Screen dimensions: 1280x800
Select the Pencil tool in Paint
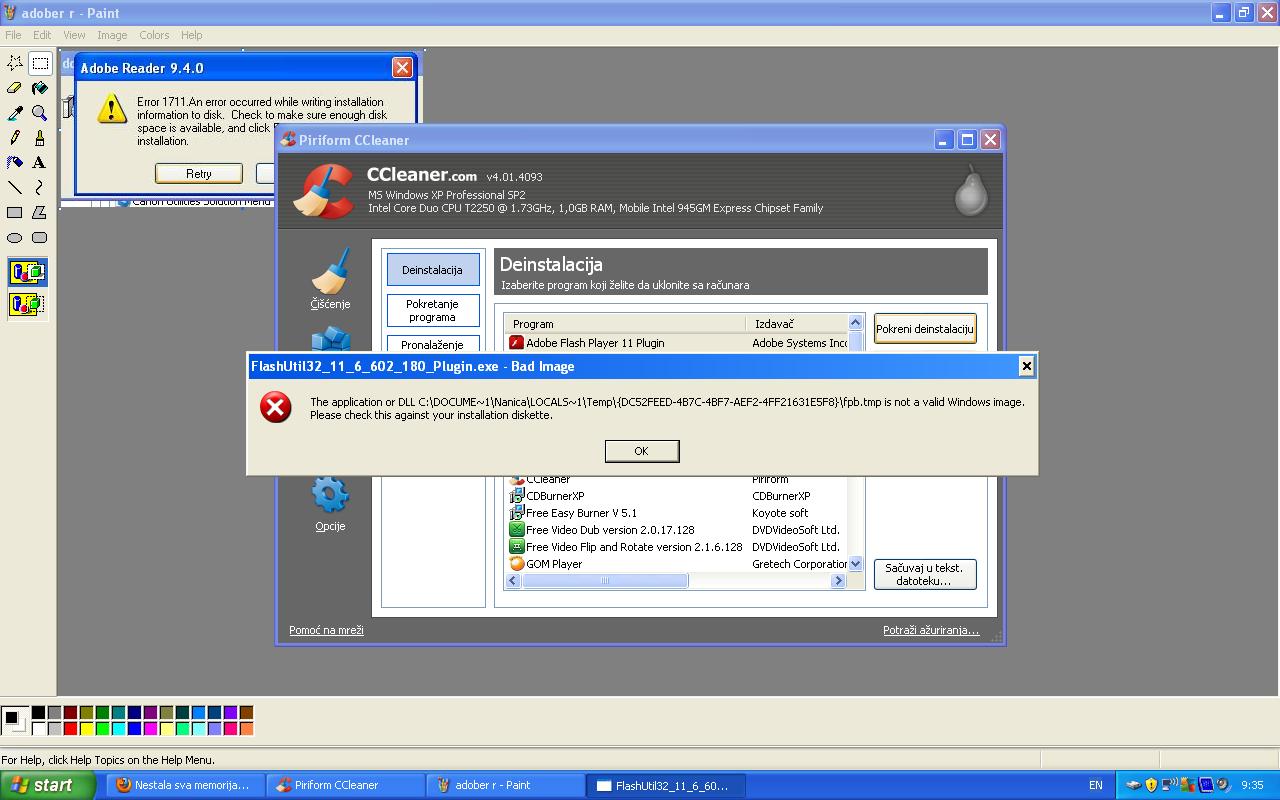(x=15, y=138)
